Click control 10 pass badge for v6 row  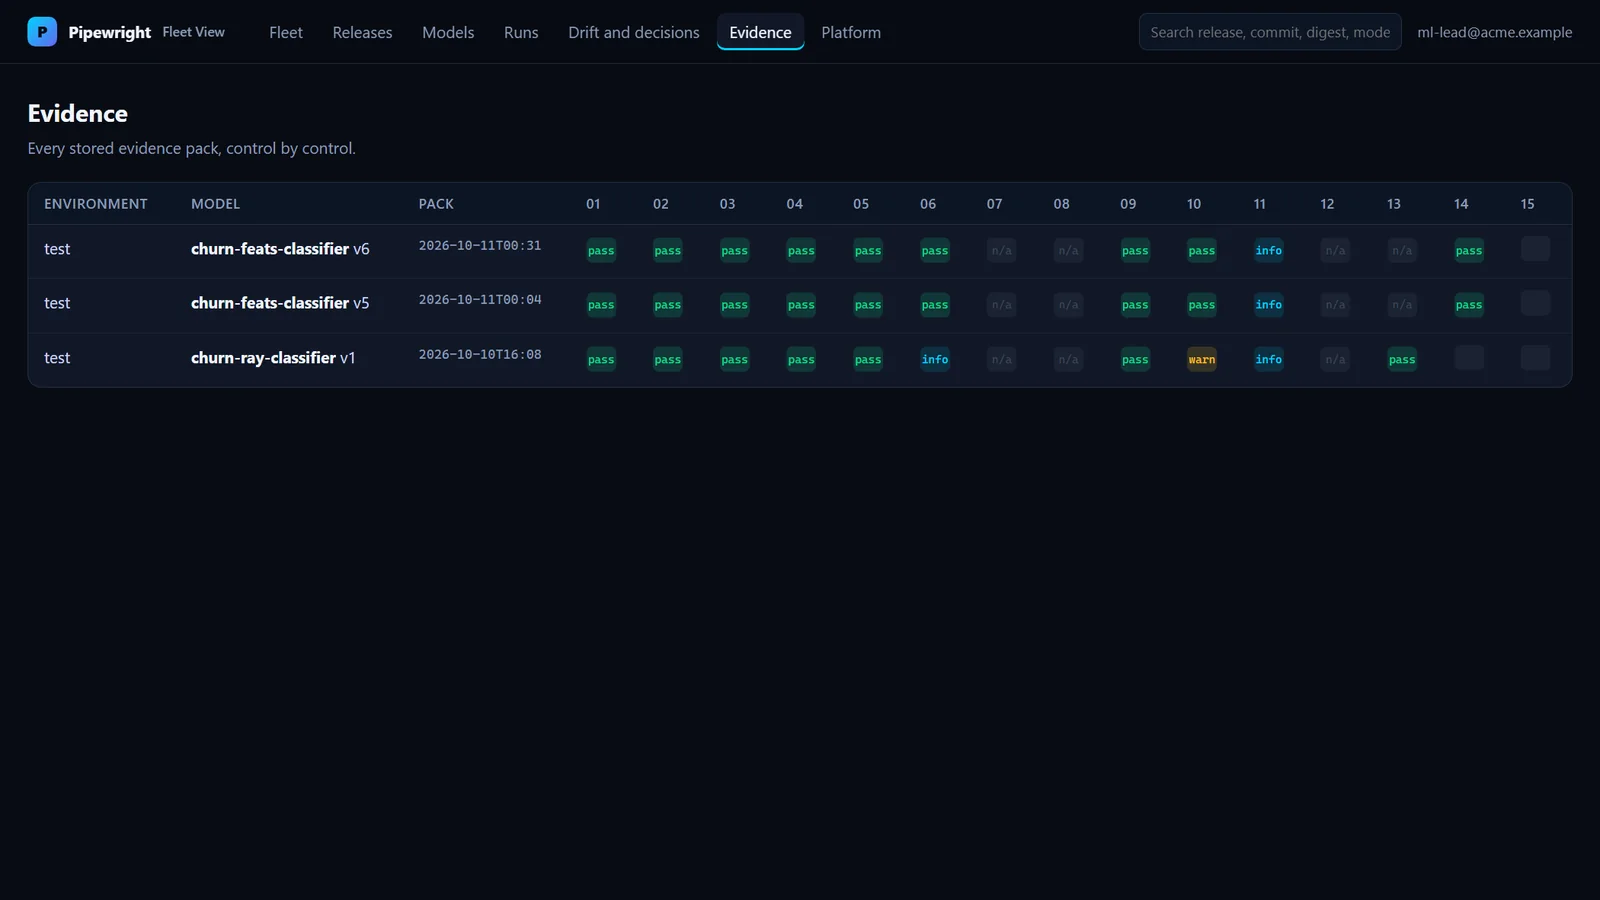pos(1202,250)
